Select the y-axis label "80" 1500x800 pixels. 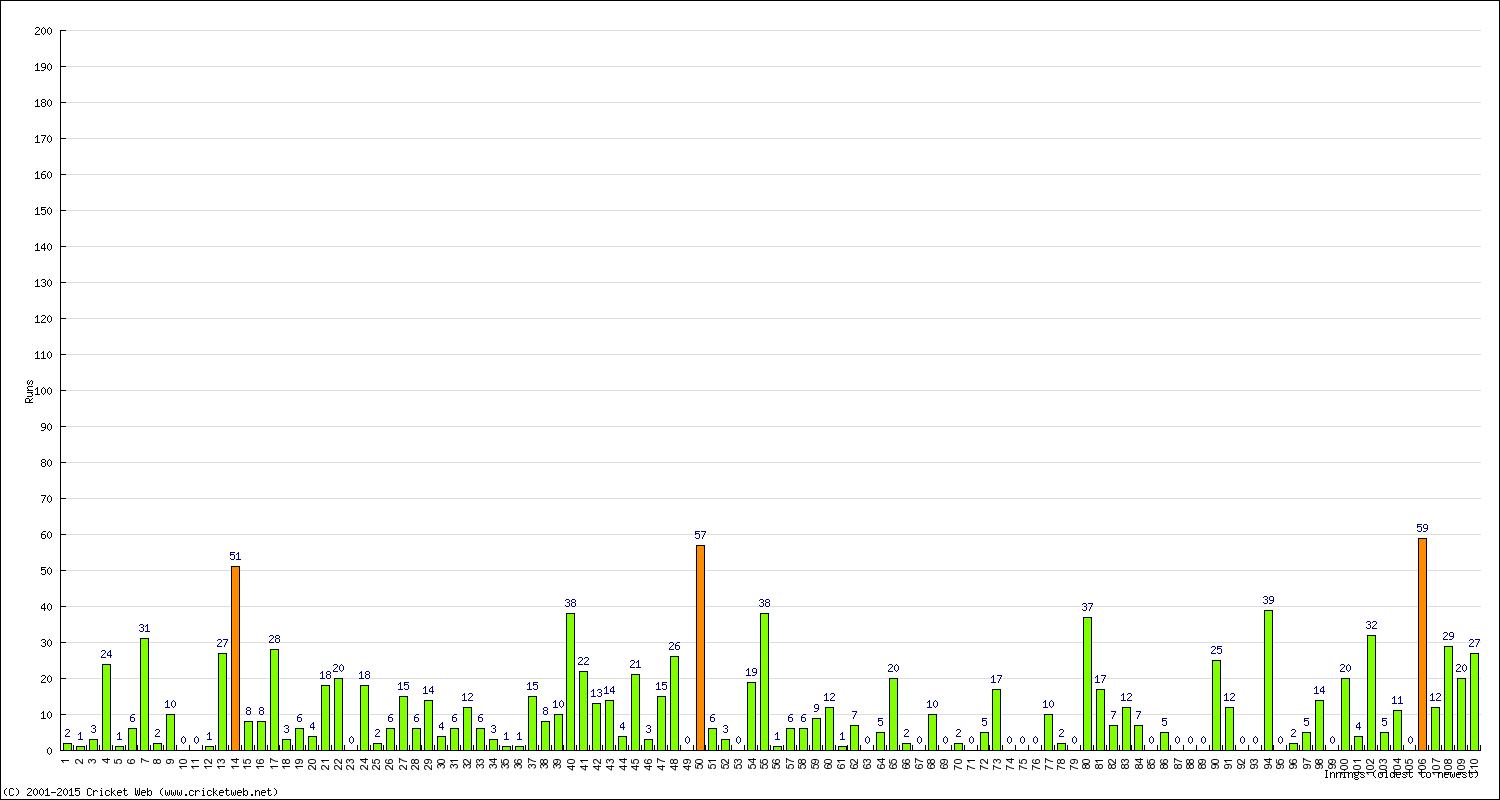tap(46, 463)
